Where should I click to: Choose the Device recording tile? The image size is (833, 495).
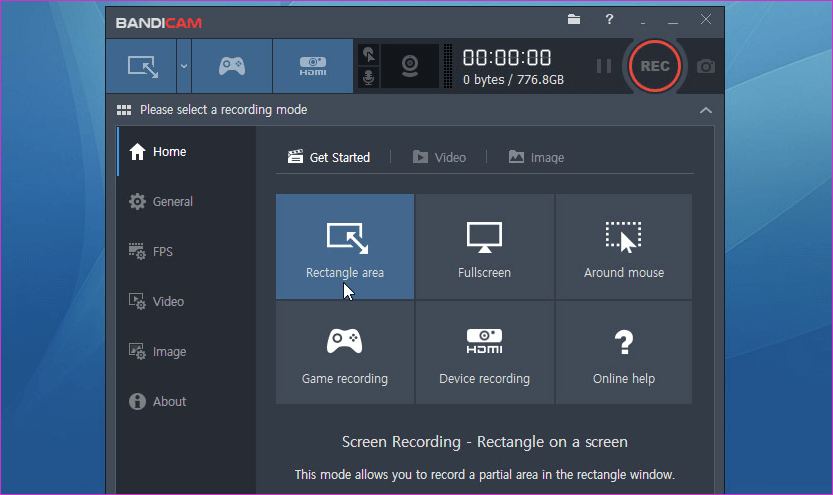(484, 353)
